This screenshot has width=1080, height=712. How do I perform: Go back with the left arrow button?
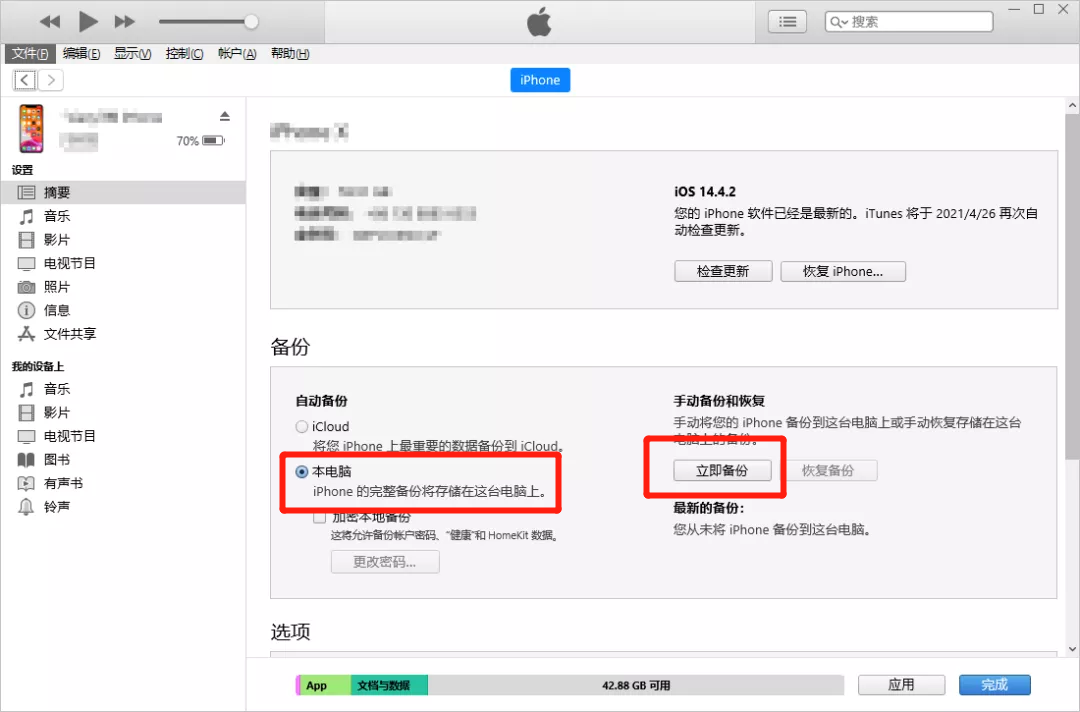pyautogui.click(x=25, y=81)
